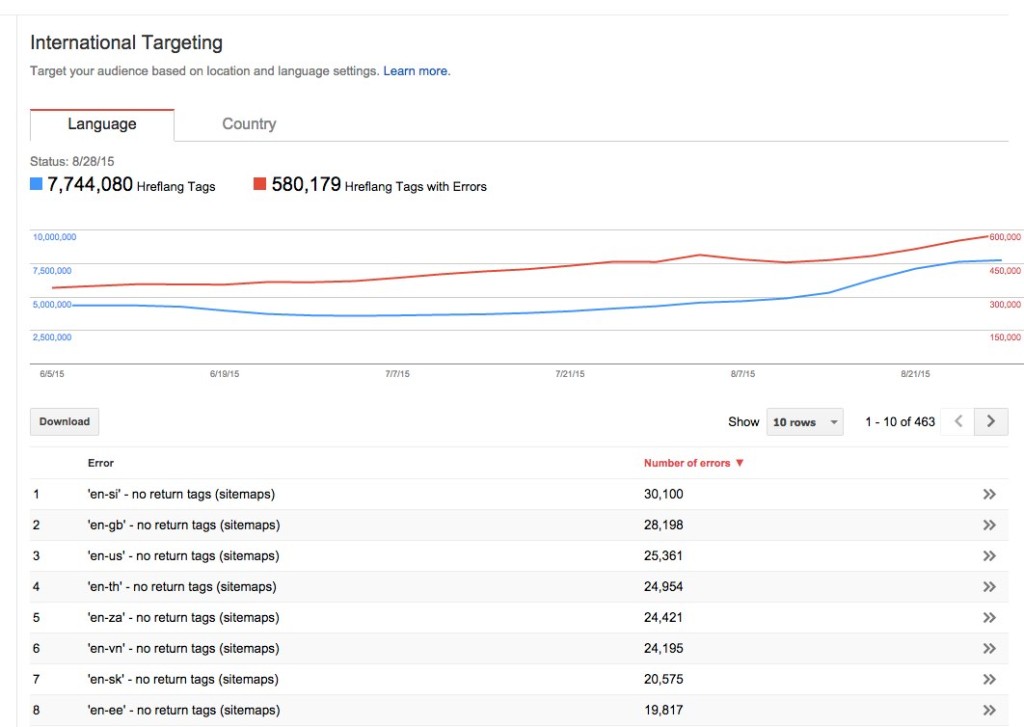Click the error count 28,198
1024x727 pixels.
point(664,525)
